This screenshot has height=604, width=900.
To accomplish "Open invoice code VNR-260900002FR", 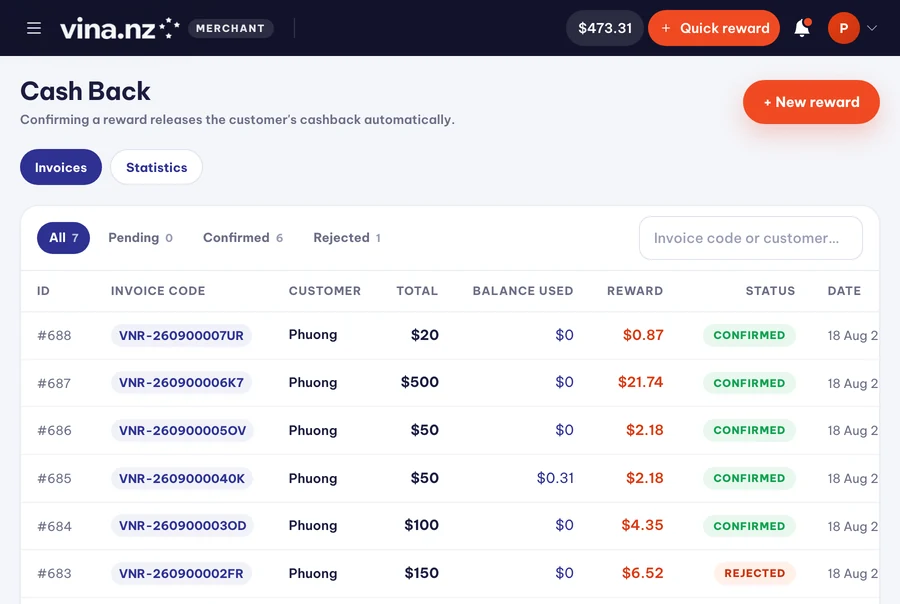I will point(181,573).
